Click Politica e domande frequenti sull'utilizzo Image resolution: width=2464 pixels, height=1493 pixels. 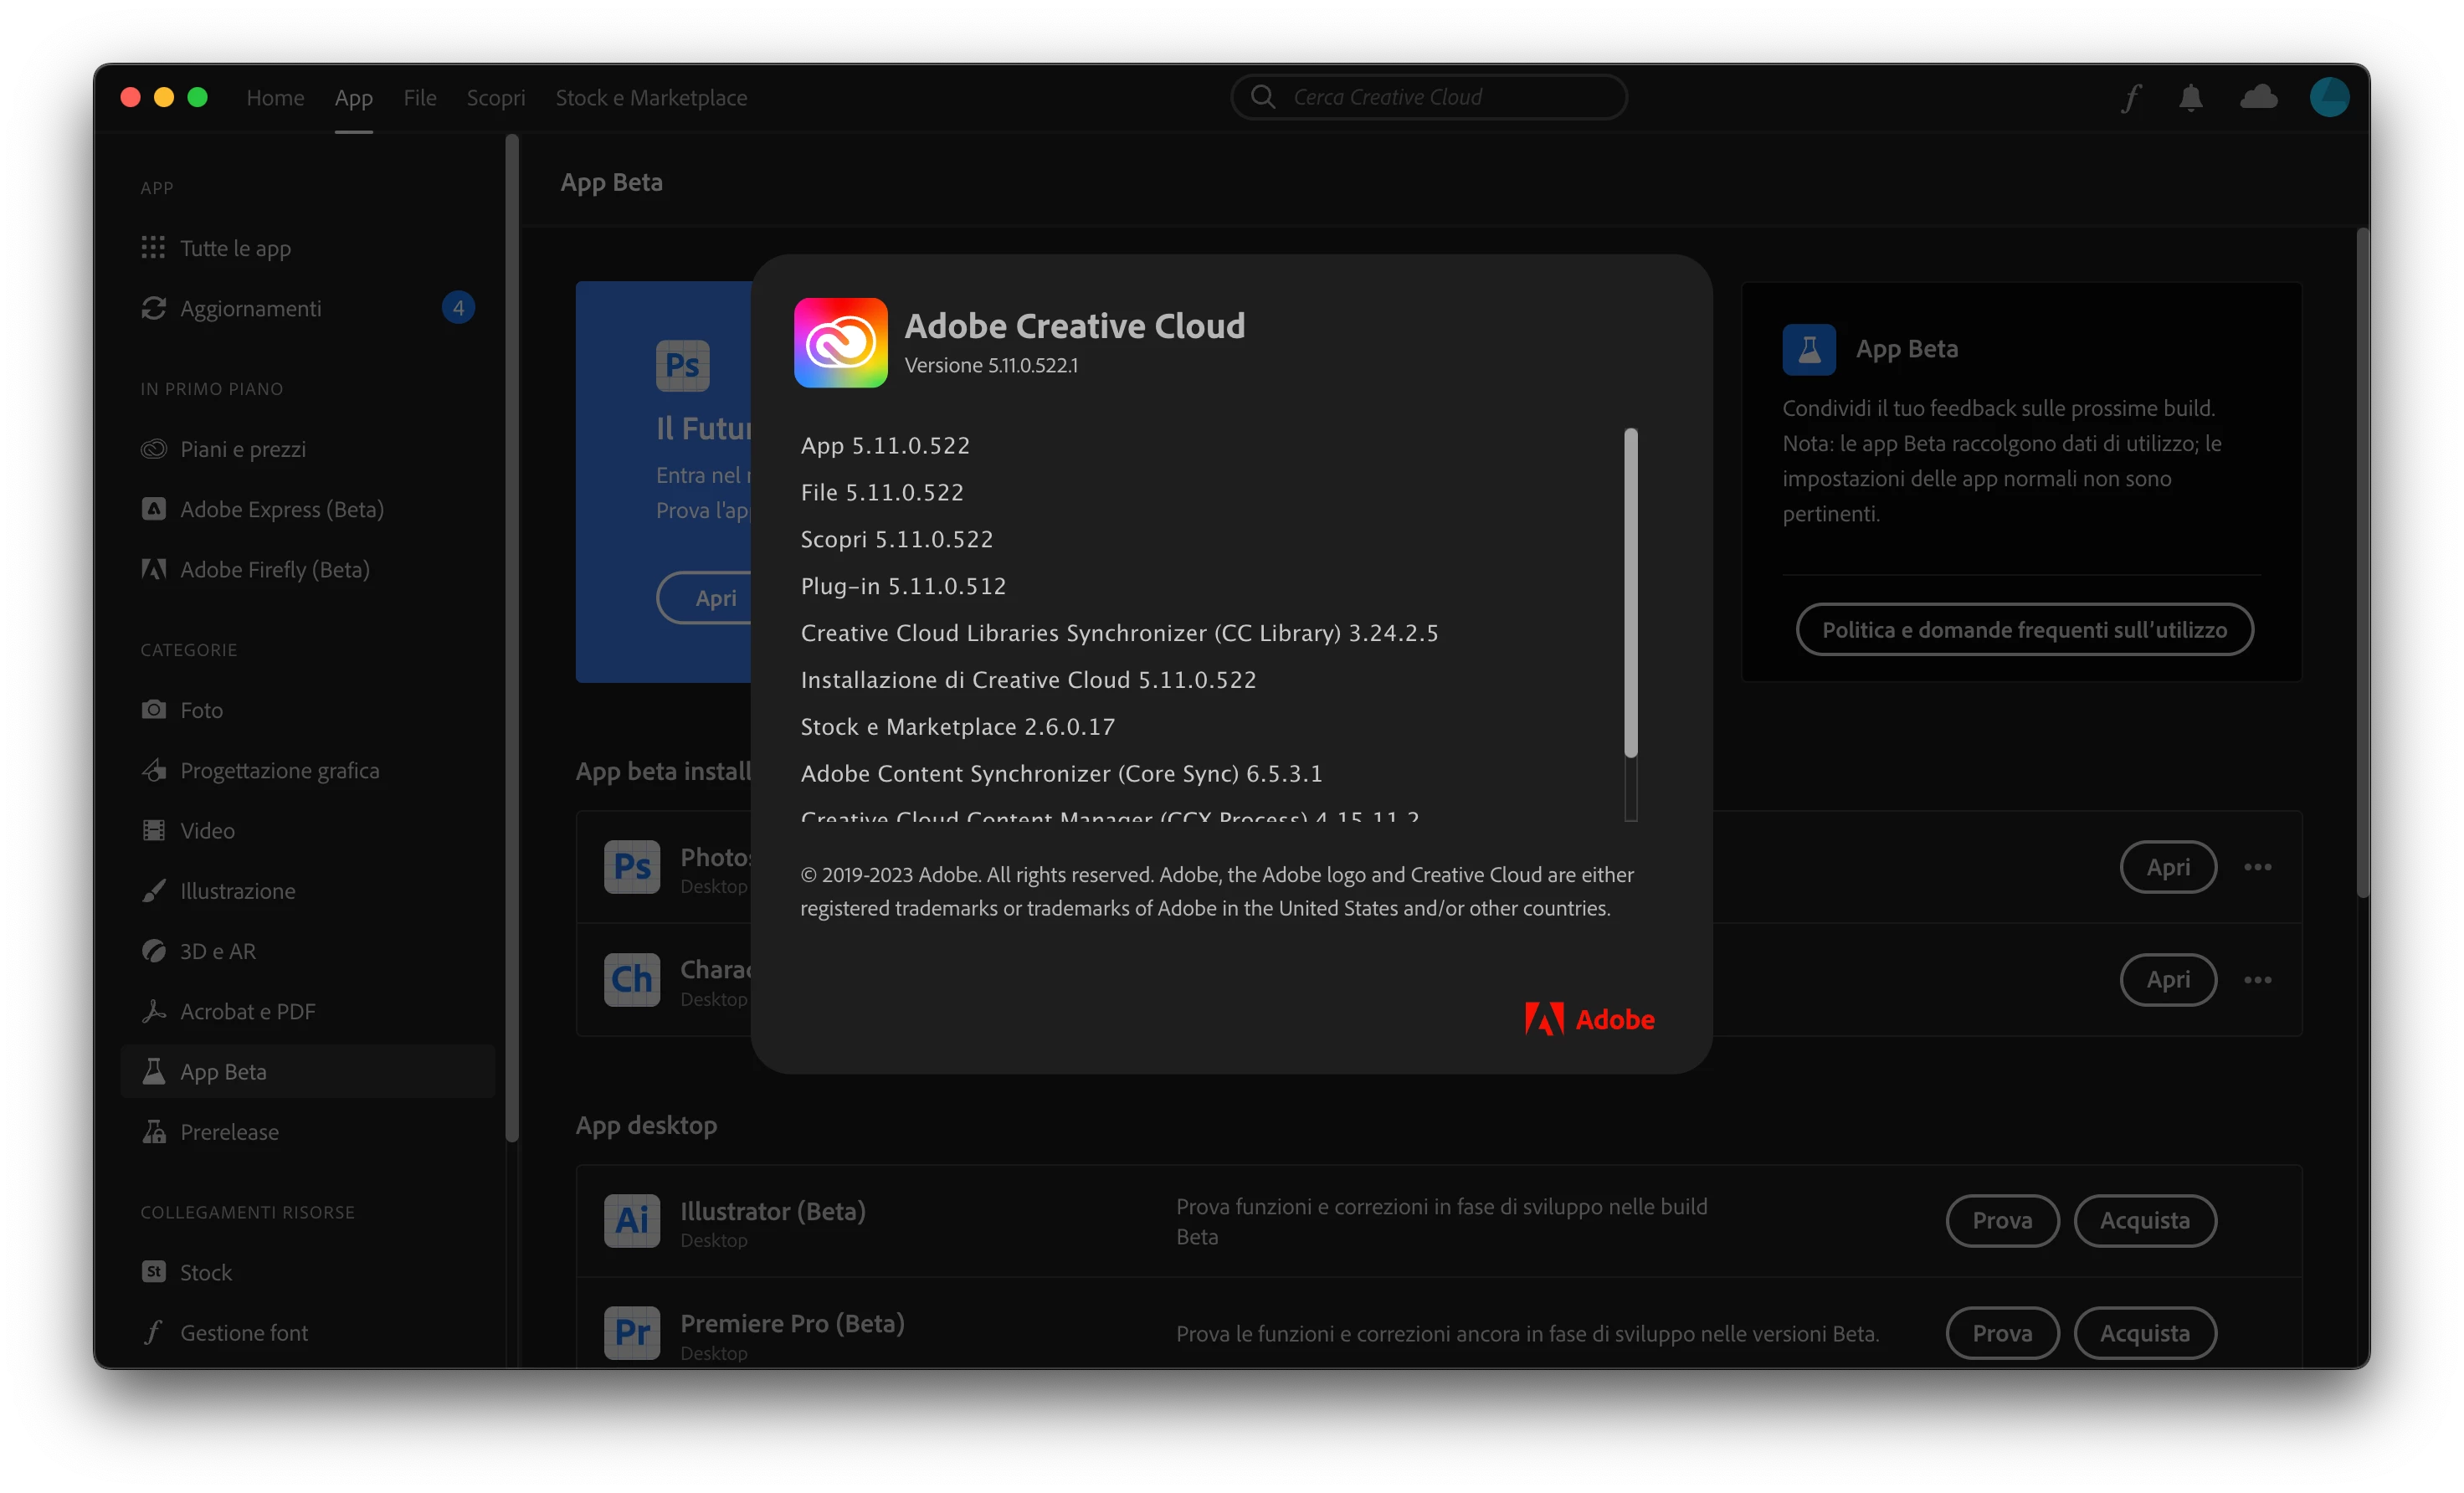pos(2024,630)
